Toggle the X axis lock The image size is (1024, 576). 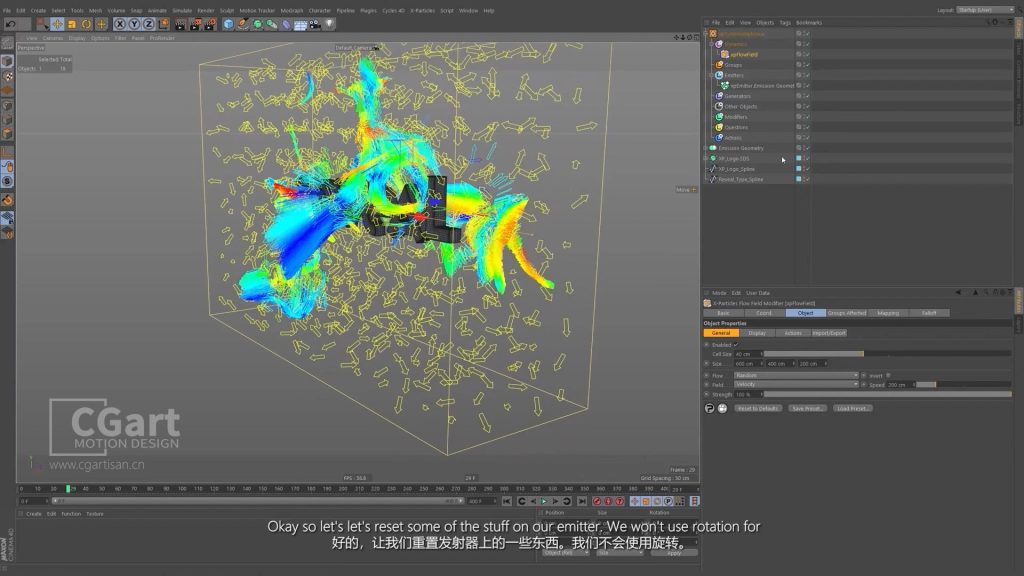pyautogui.click(x=120, y=24)
